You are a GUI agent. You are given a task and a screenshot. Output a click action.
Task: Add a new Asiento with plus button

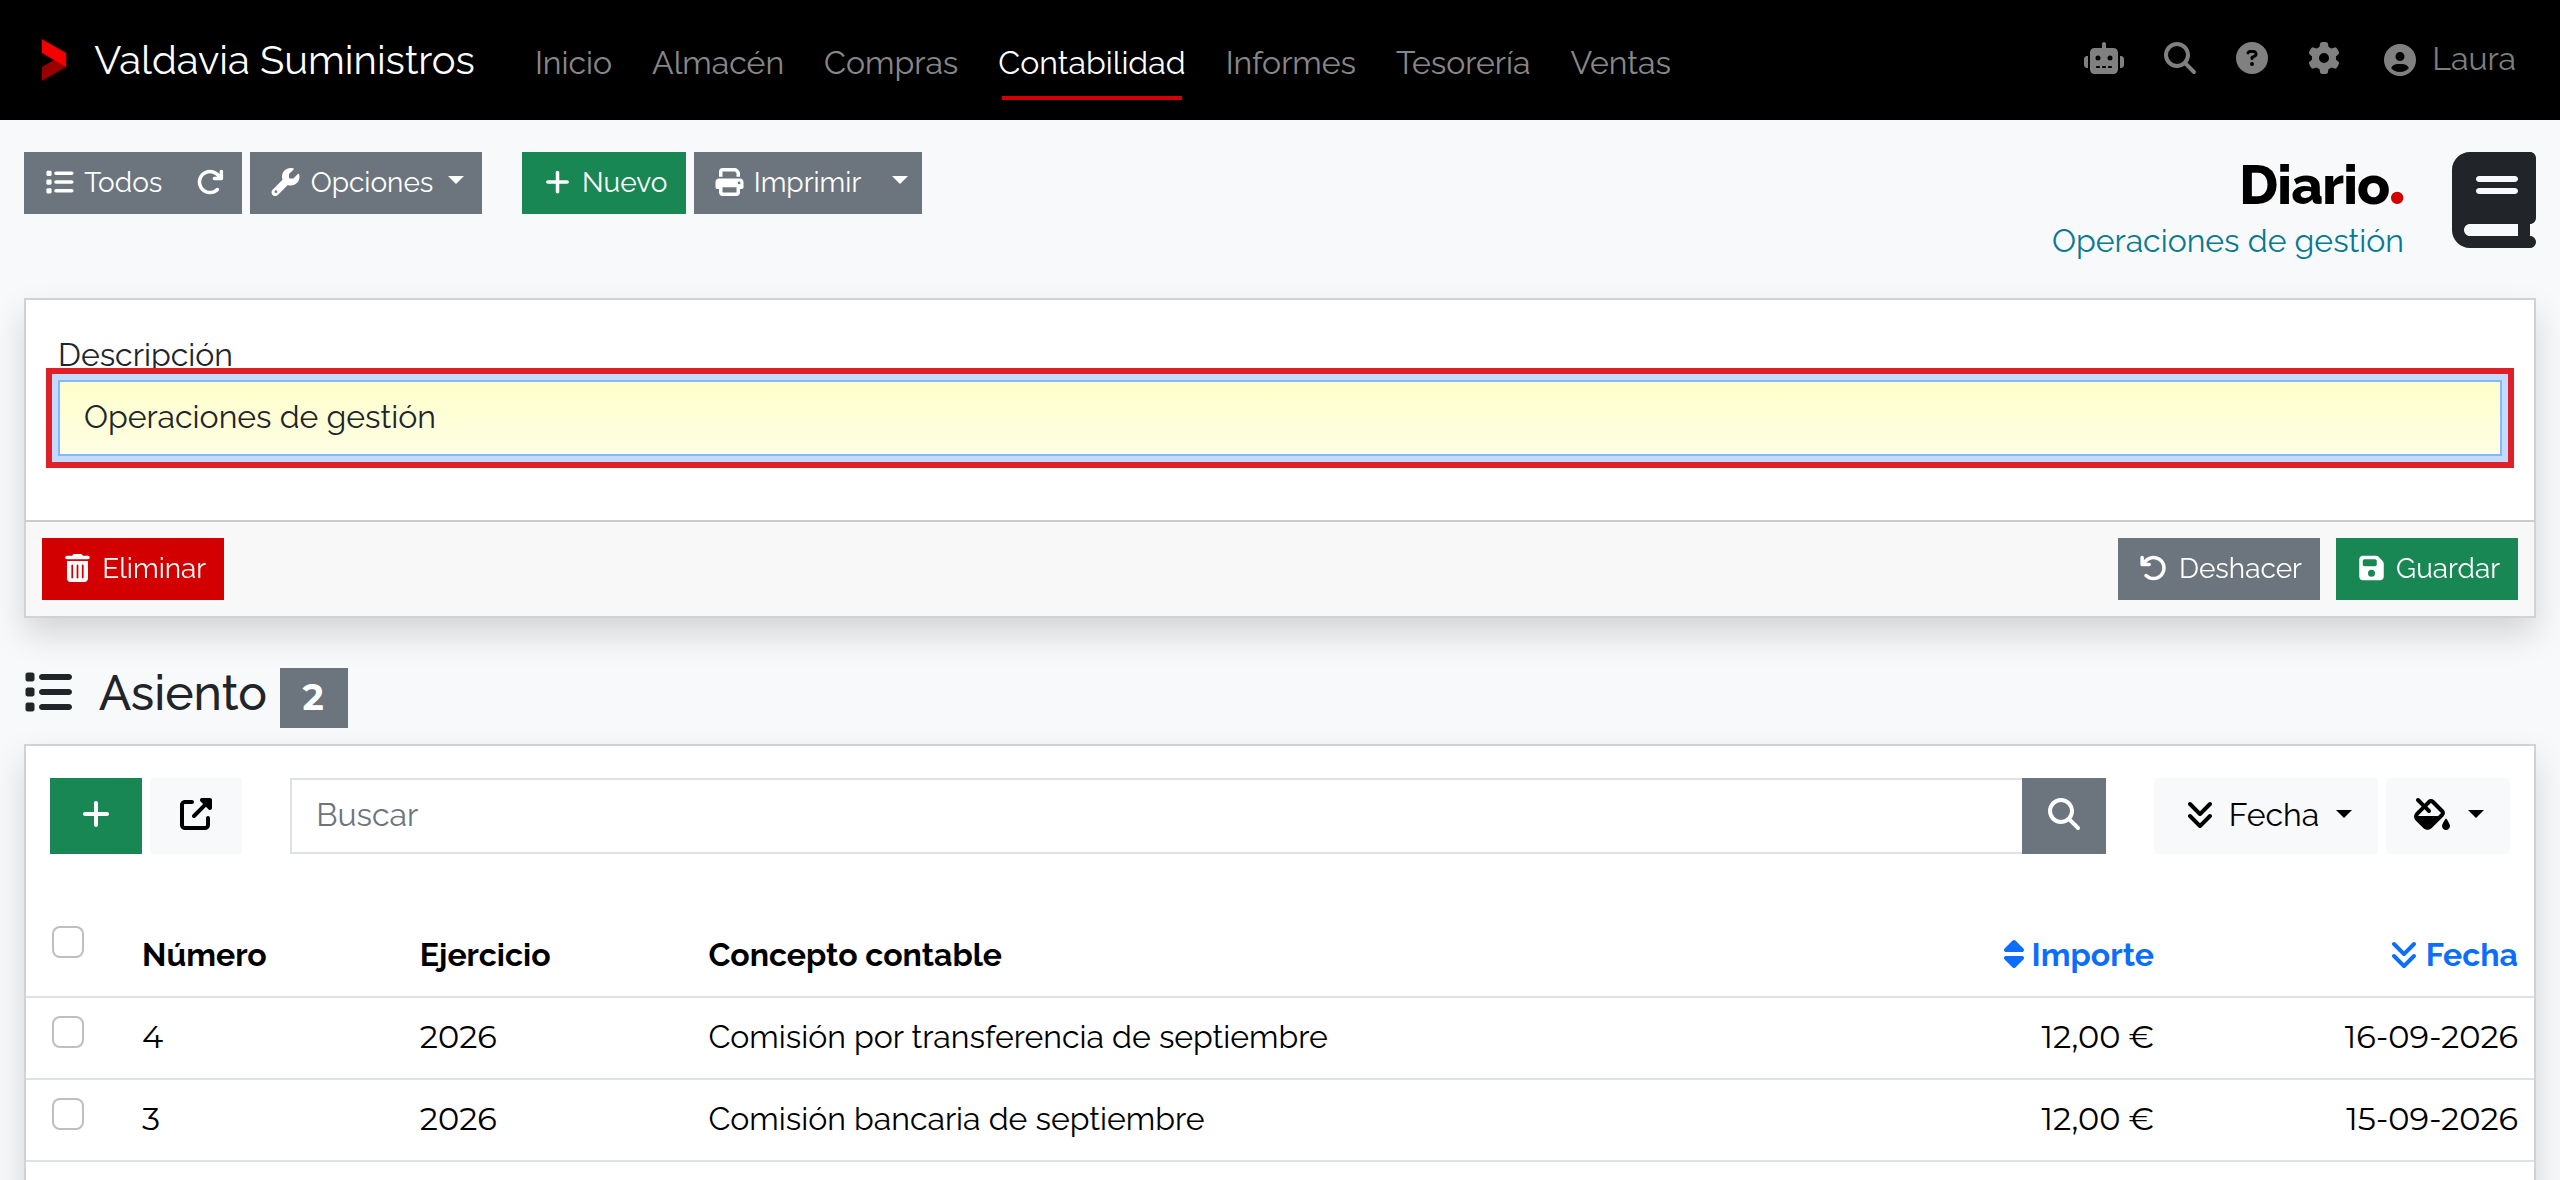[x=96, y=815]
